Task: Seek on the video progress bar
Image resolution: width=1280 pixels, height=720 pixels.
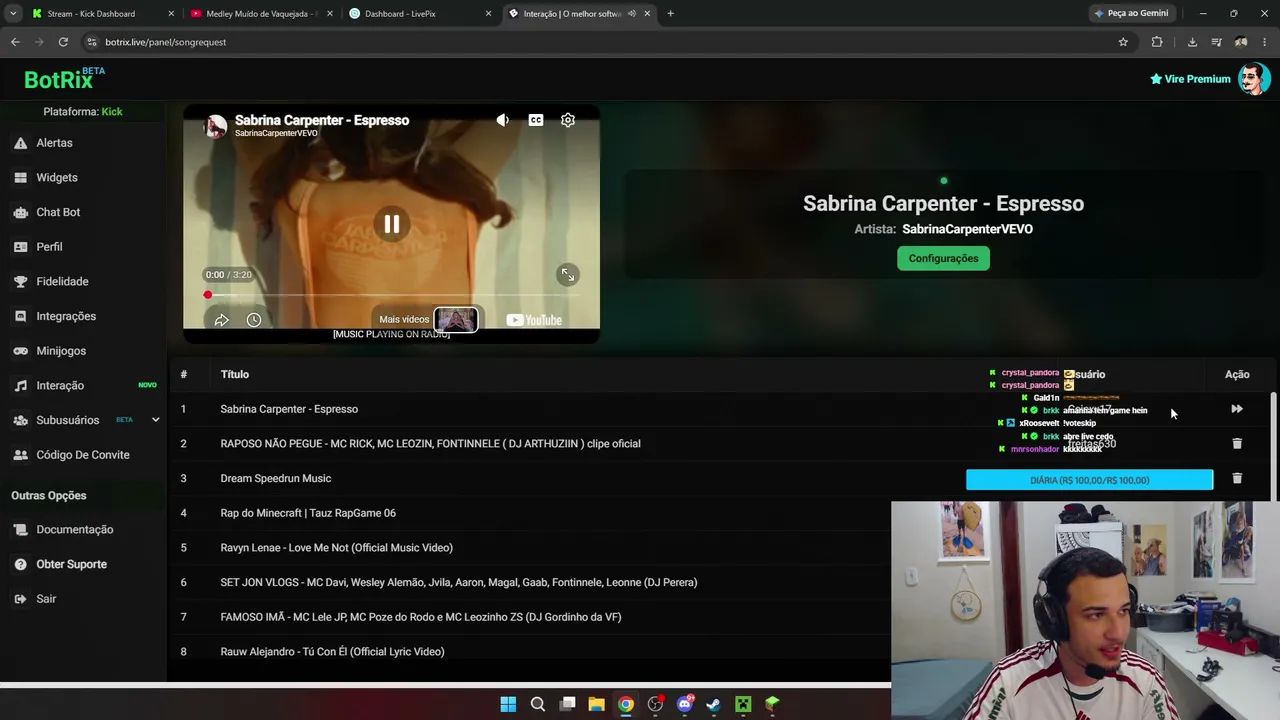Action: (x=391, y=295)
